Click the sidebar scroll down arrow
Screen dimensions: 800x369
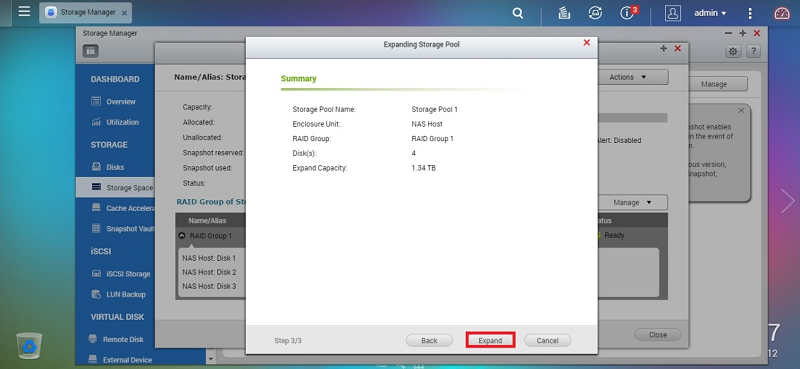click(211, 359)
